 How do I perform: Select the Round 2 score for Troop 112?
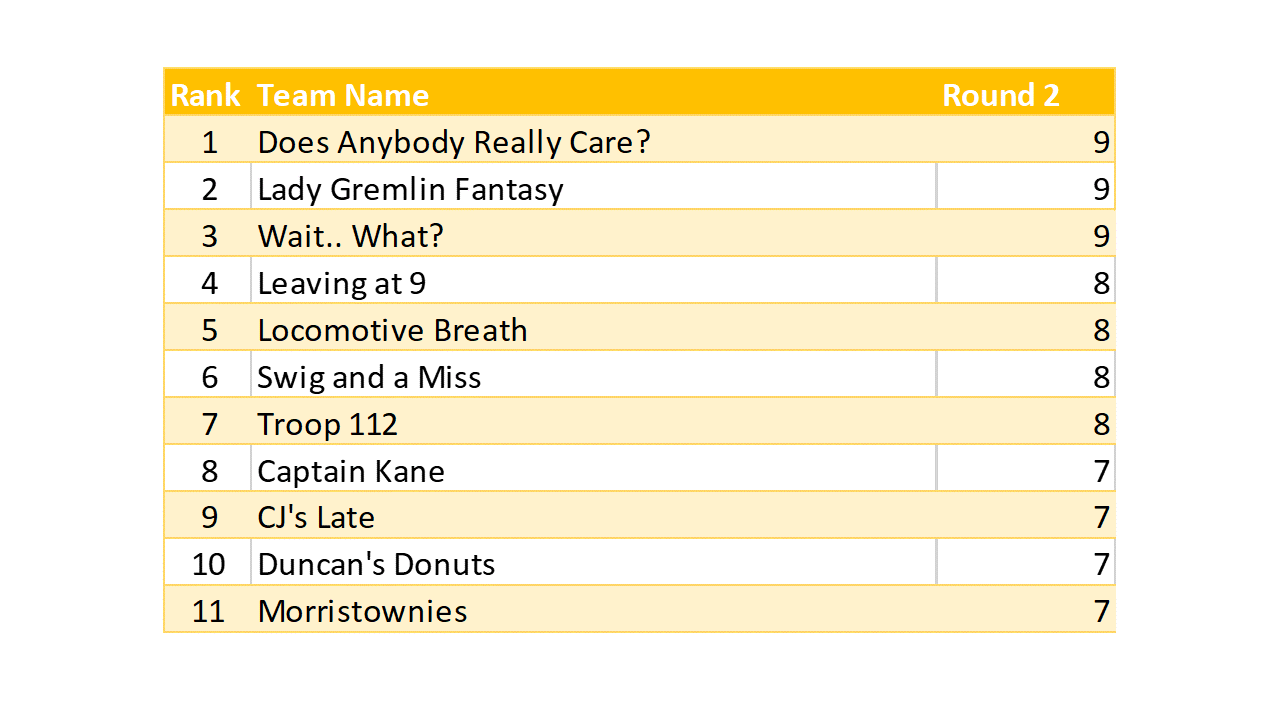click(x=1100, y=424)
